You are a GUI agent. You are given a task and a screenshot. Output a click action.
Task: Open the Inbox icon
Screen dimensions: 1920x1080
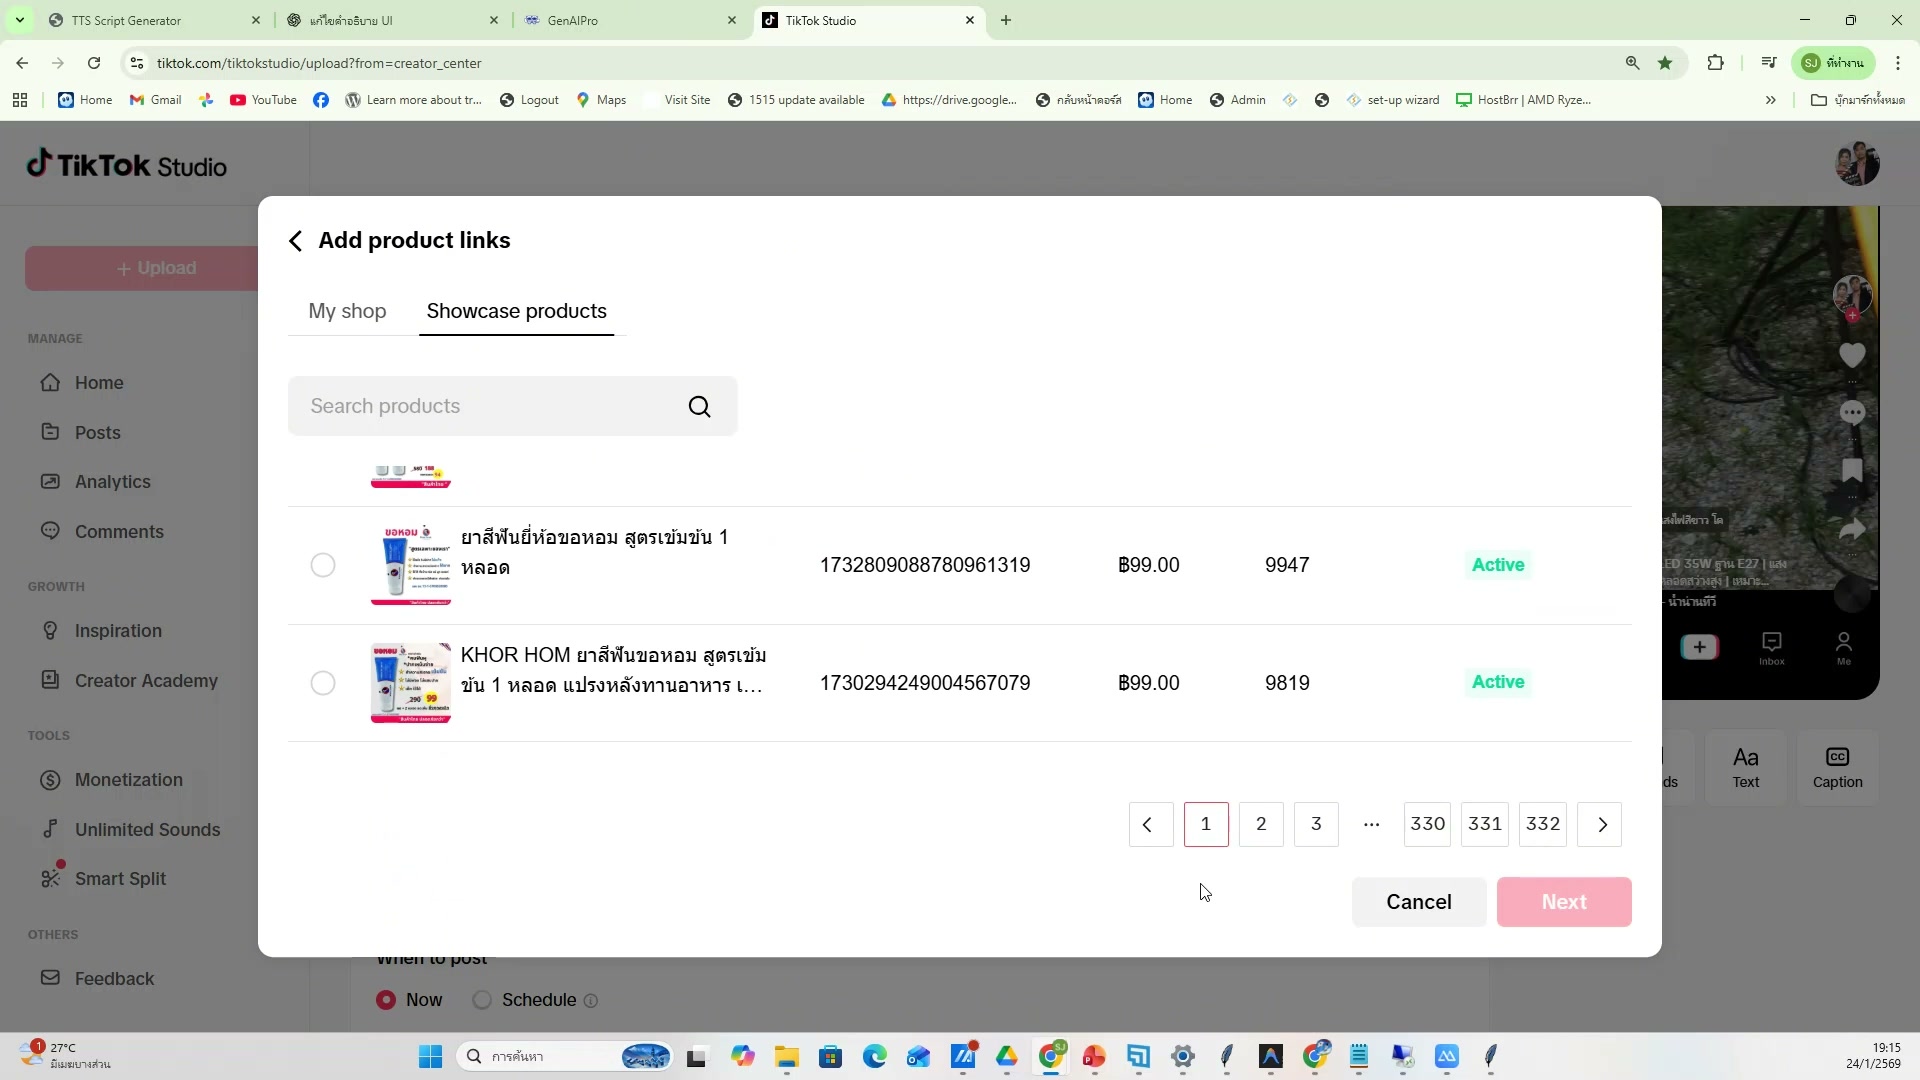point(1772,645)
